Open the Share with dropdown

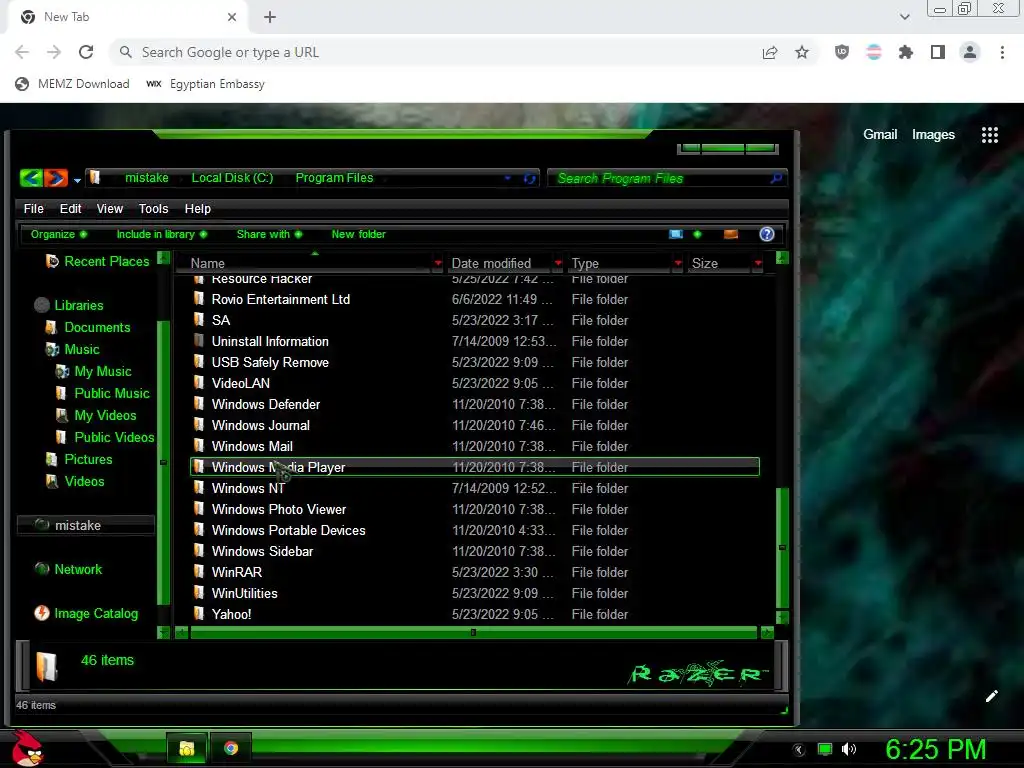269,234
